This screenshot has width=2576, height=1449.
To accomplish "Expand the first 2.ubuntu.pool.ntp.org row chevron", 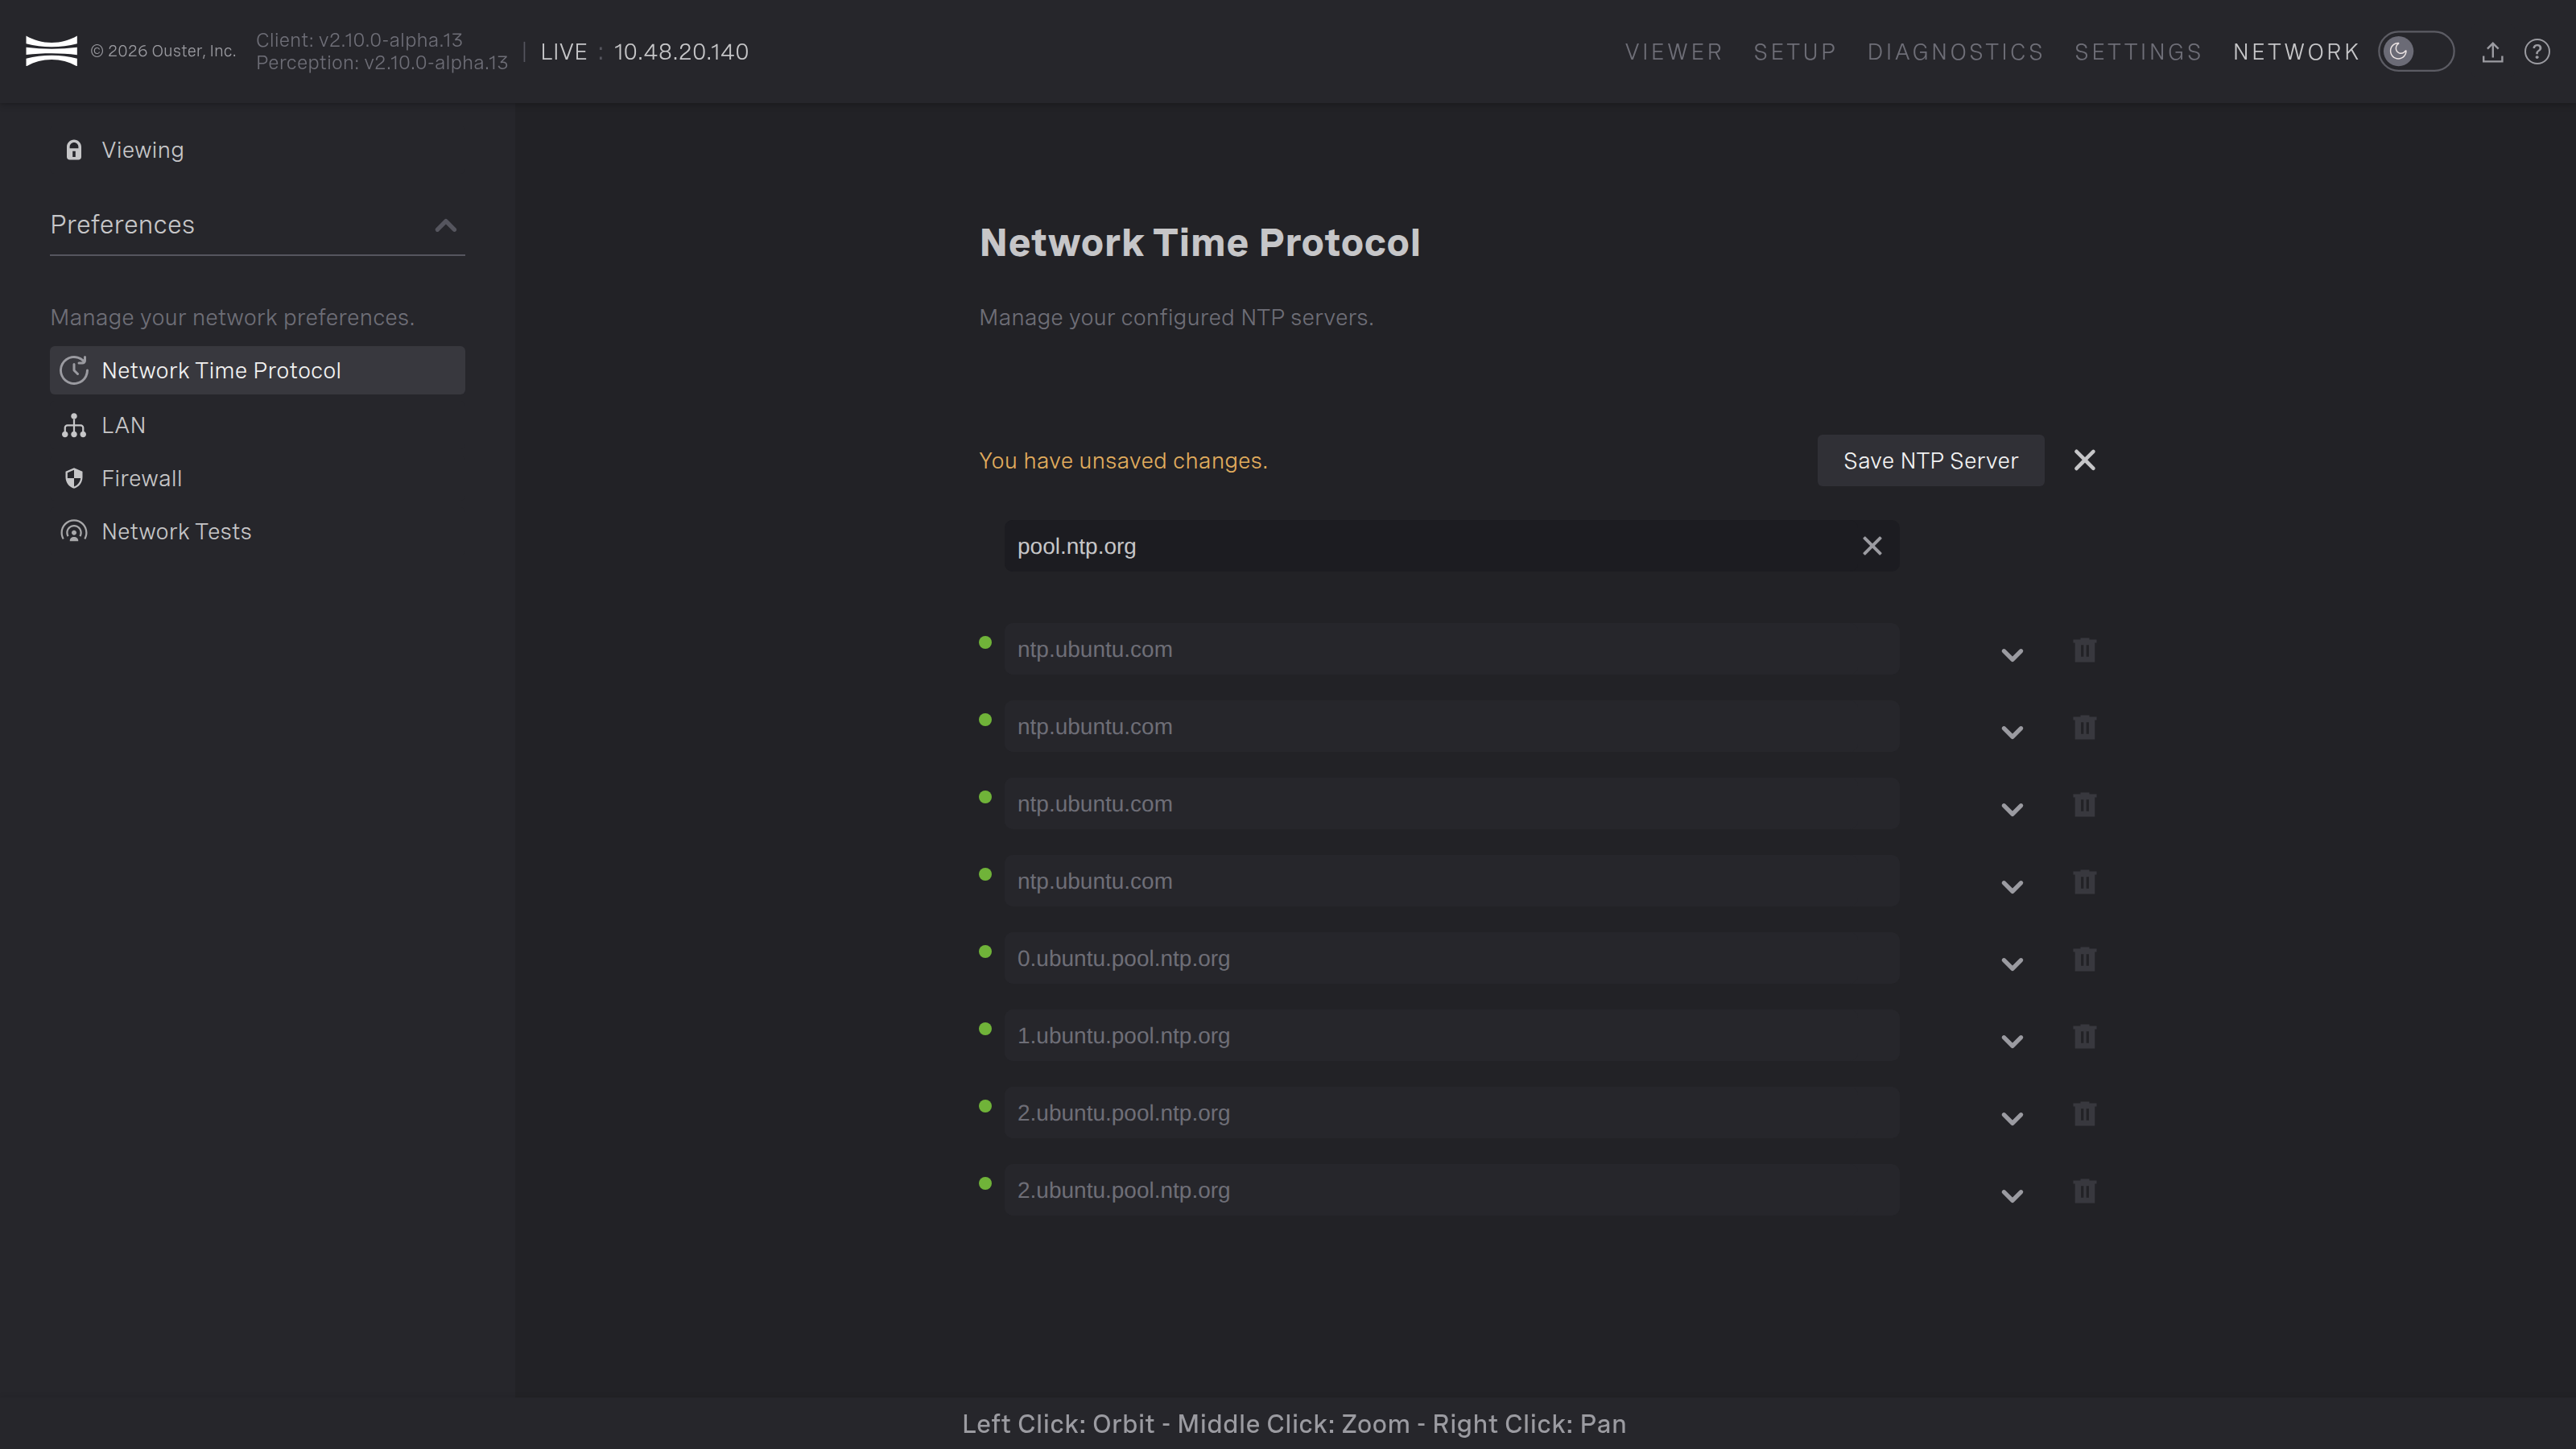I will pos(2012,1118).
